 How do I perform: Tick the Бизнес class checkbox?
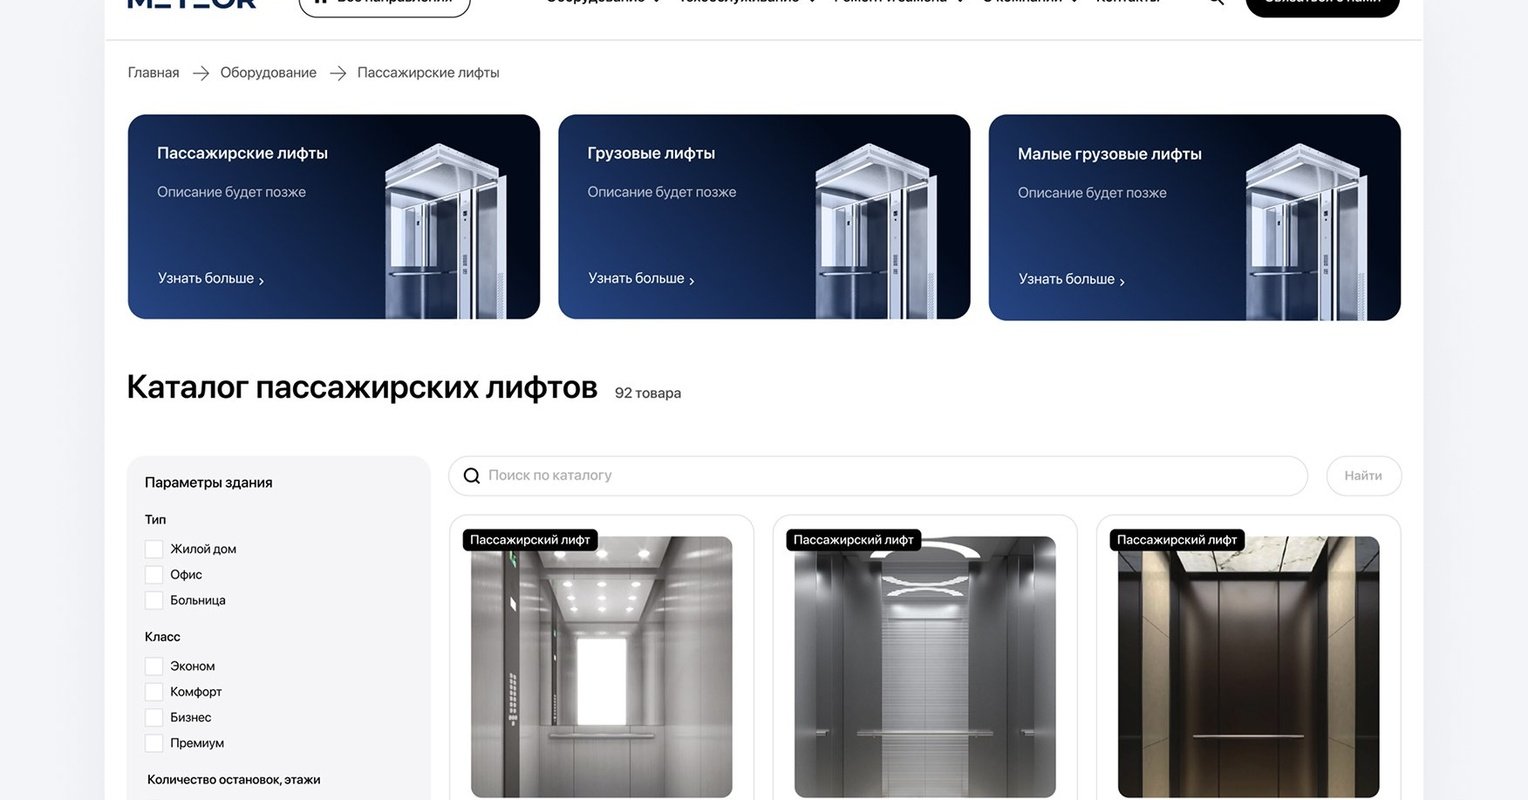(x=154, y=717)
